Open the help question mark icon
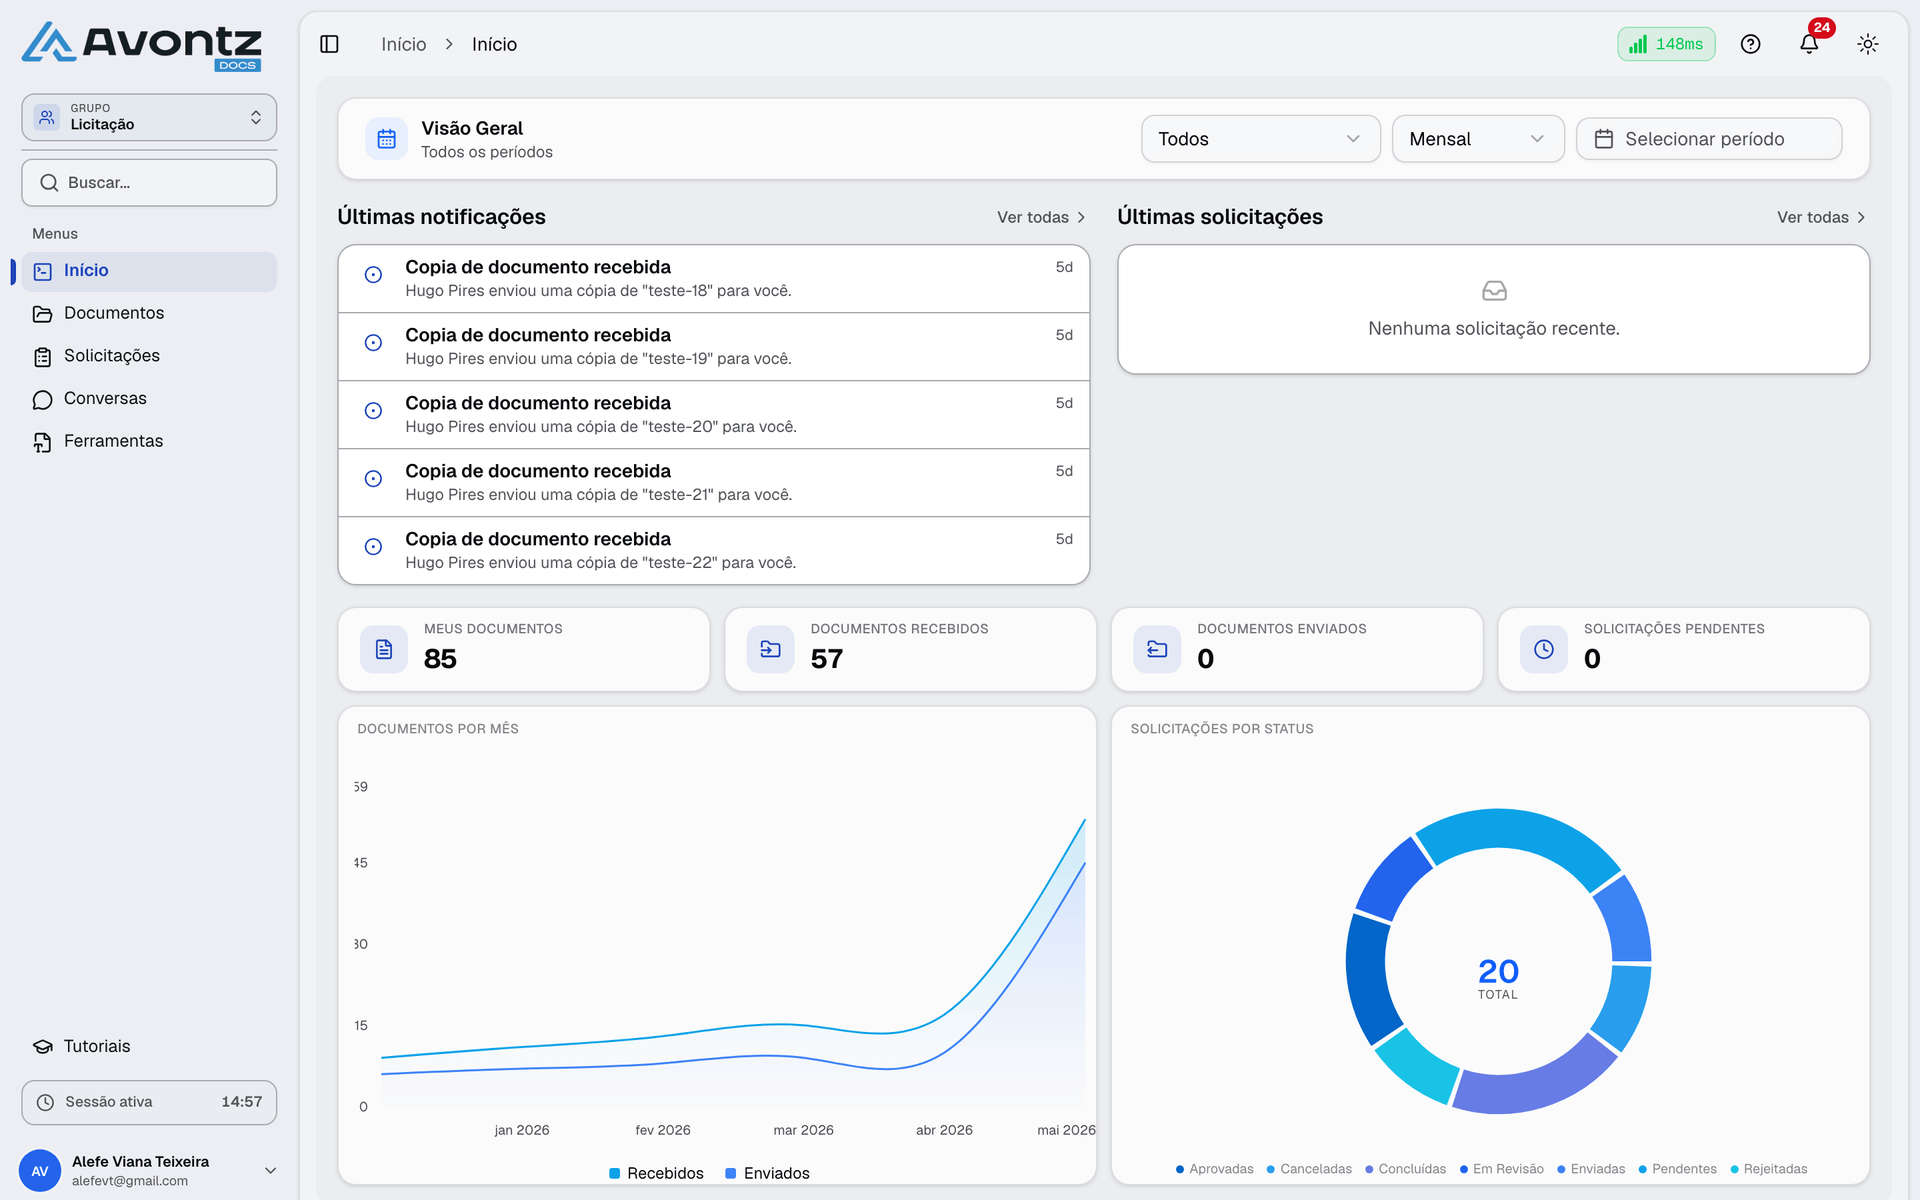 pyautogui.click(x=1750, y=44)
